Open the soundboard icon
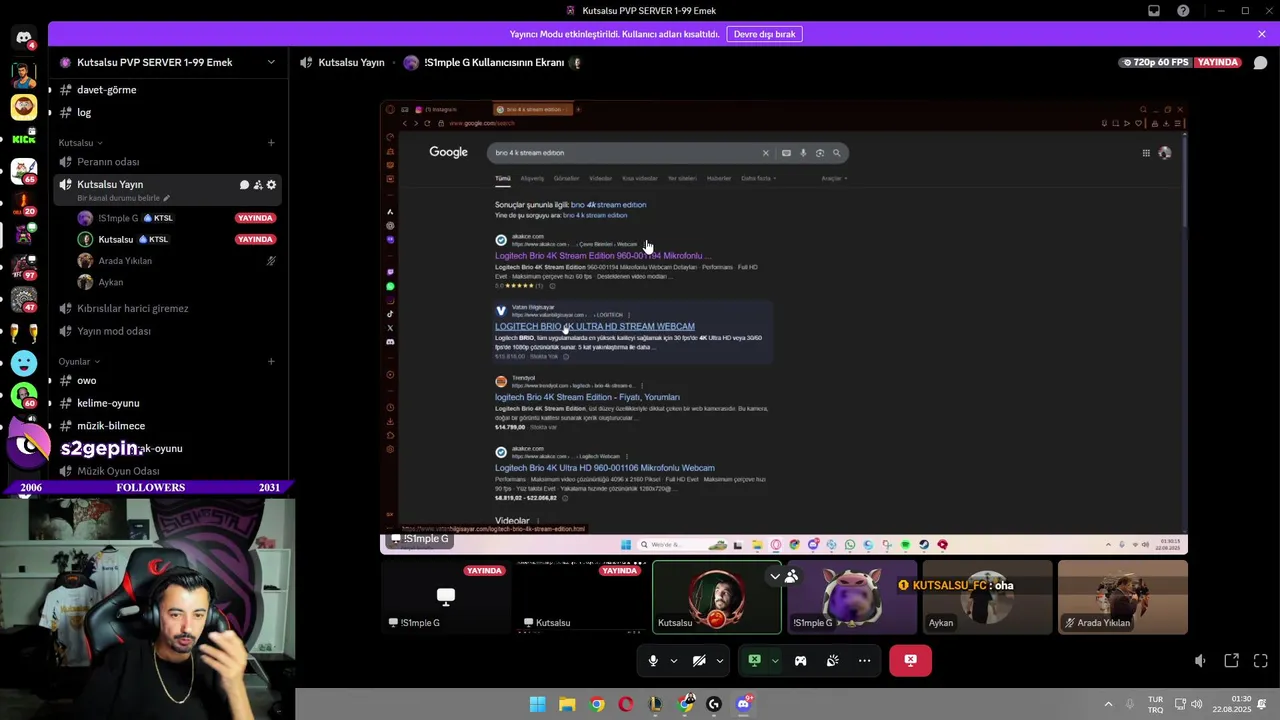This screenshot has width=1280, height=720. [832, 660]
